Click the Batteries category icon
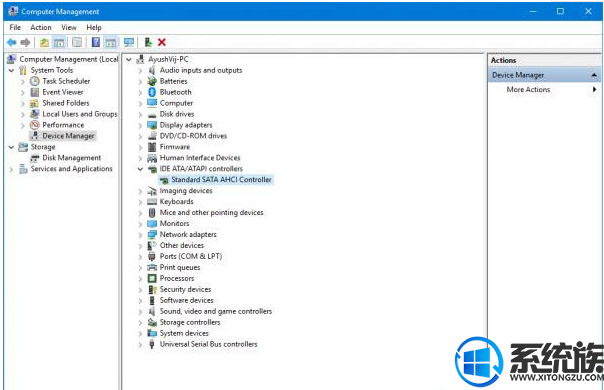This screenshot has width=604, height=390. point(152,81)
